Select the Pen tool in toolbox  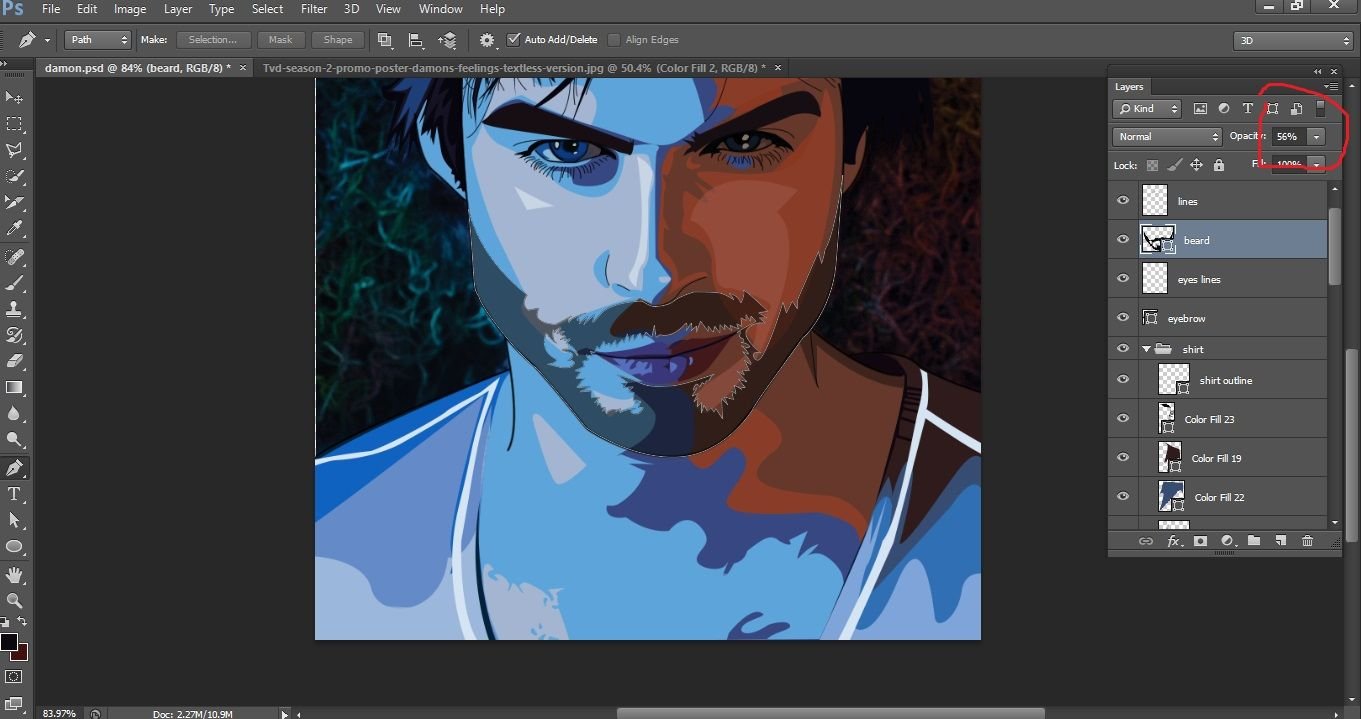coord(15,467)
